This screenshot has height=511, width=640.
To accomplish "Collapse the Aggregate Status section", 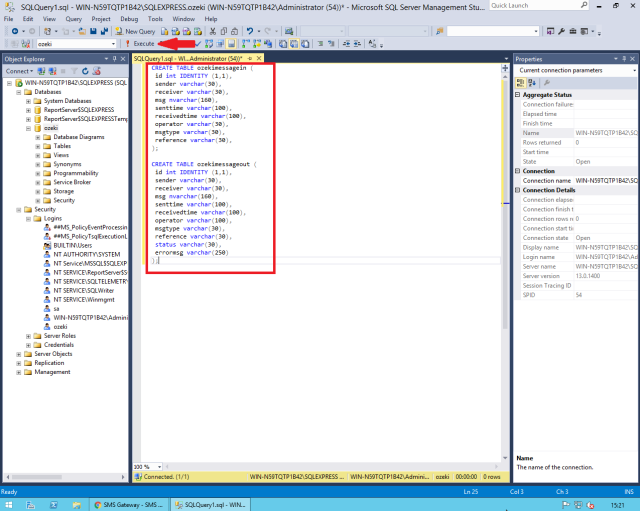I will [518, 95].
